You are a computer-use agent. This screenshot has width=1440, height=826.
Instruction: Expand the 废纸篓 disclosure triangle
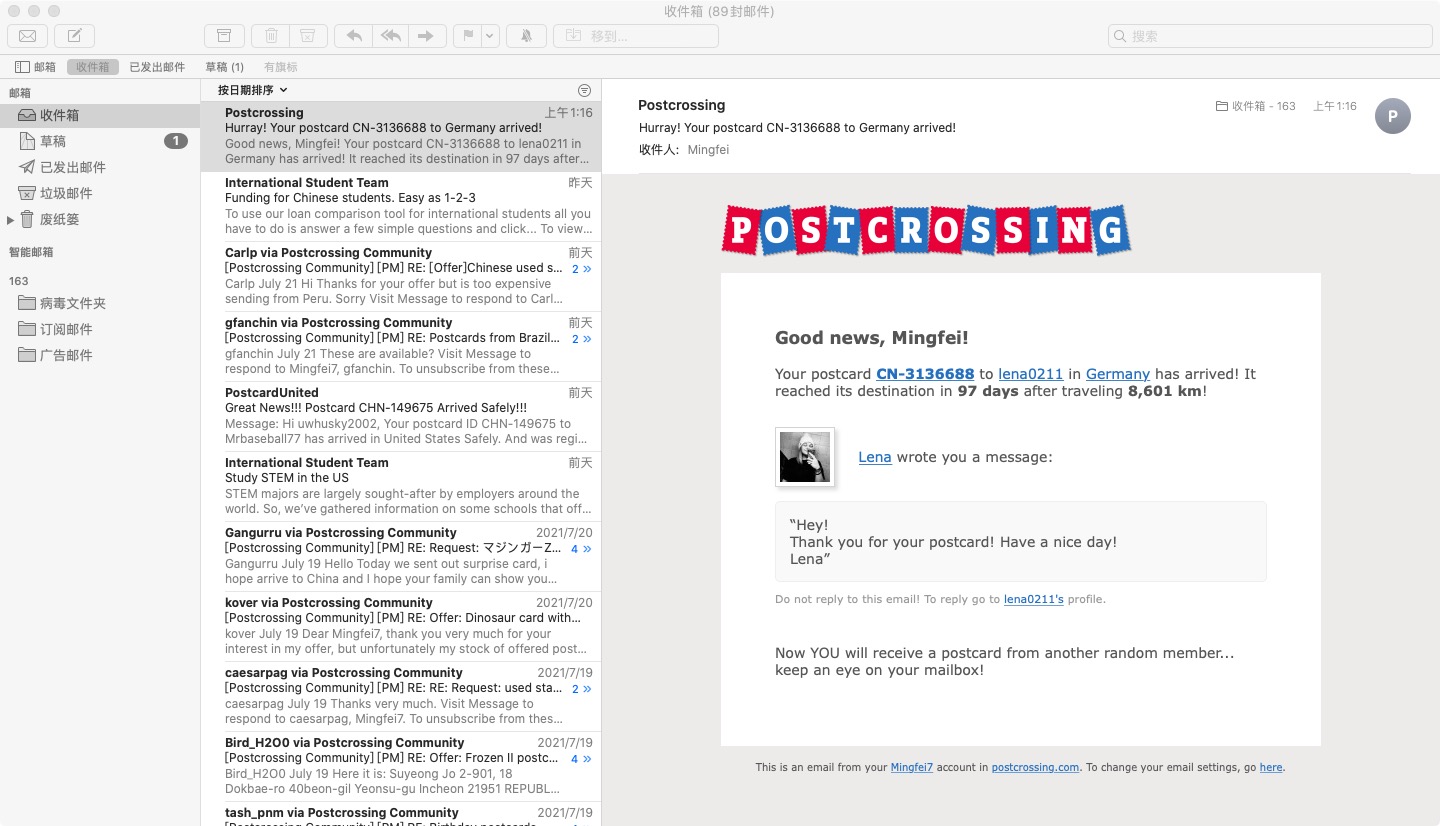[10, 219]
